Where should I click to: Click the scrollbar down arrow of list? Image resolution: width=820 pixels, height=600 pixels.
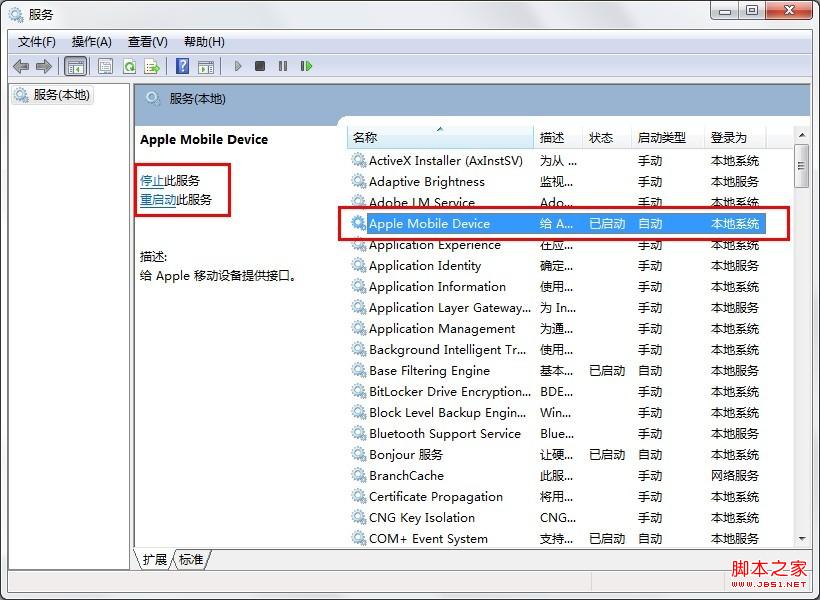pos(802,539)
